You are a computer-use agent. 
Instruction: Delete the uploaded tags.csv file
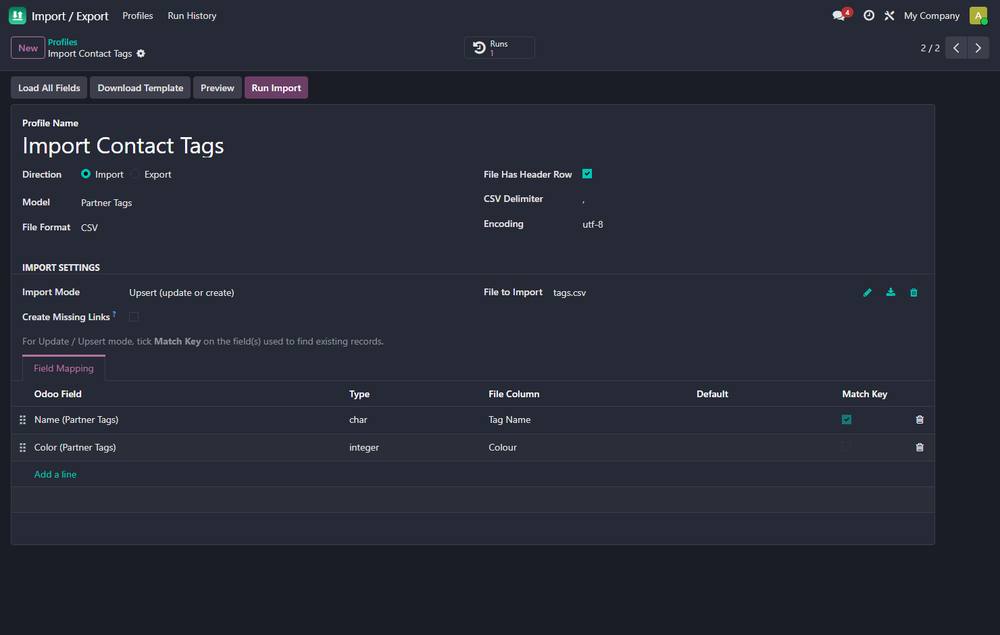(x=913, y=293)
